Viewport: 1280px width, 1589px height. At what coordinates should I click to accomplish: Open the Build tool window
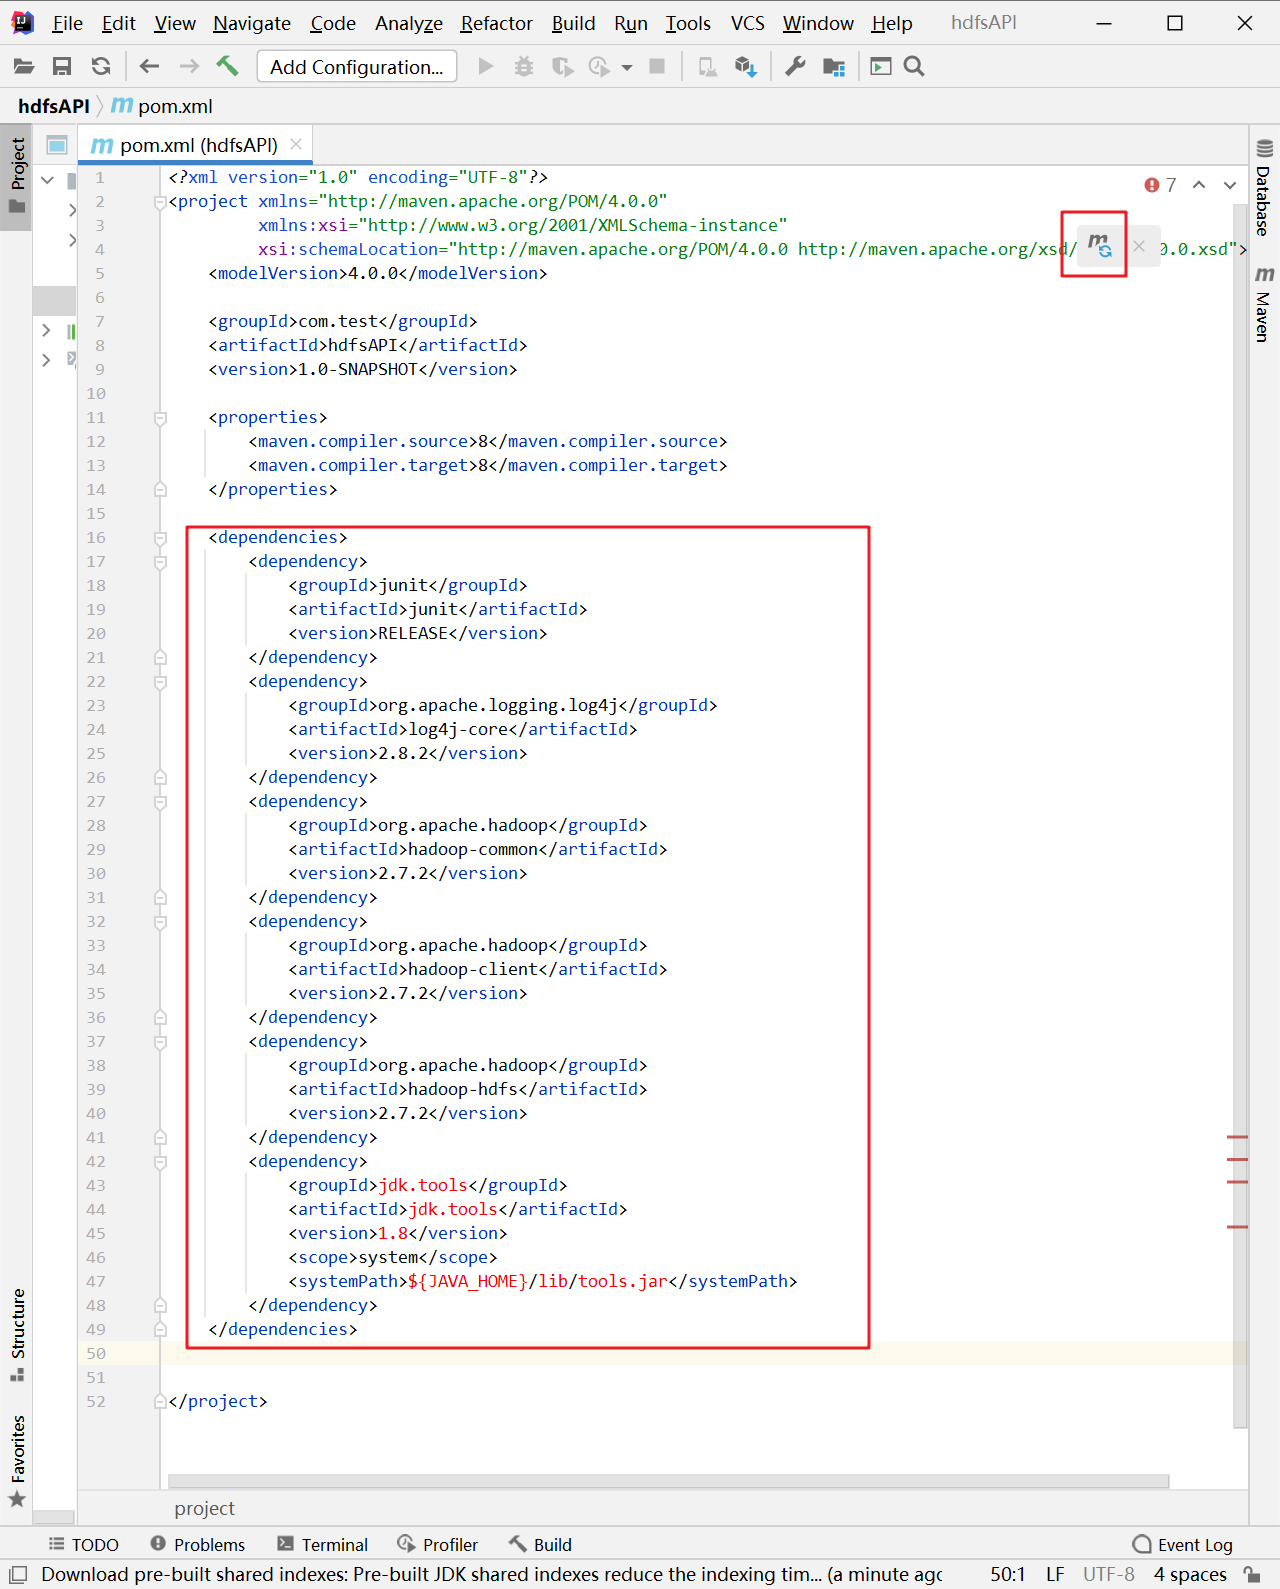coord(540,1545)
